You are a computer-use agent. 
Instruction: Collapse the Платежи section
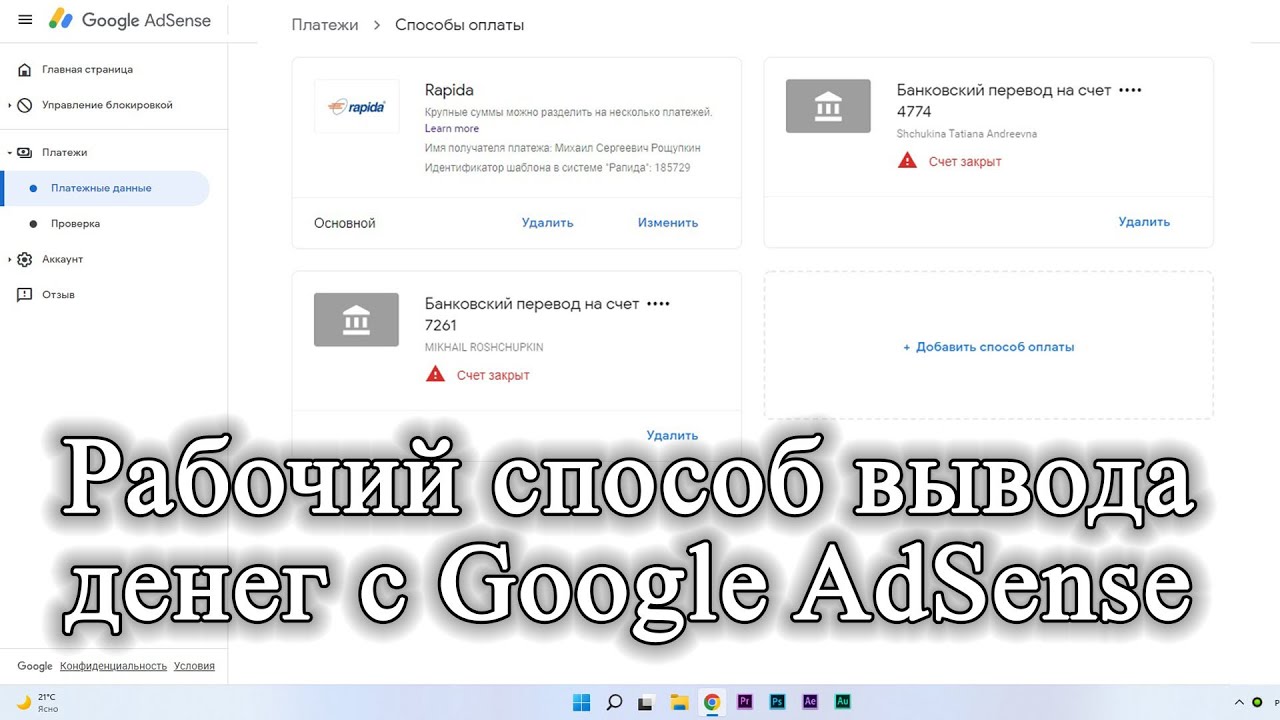coord(9,152)
